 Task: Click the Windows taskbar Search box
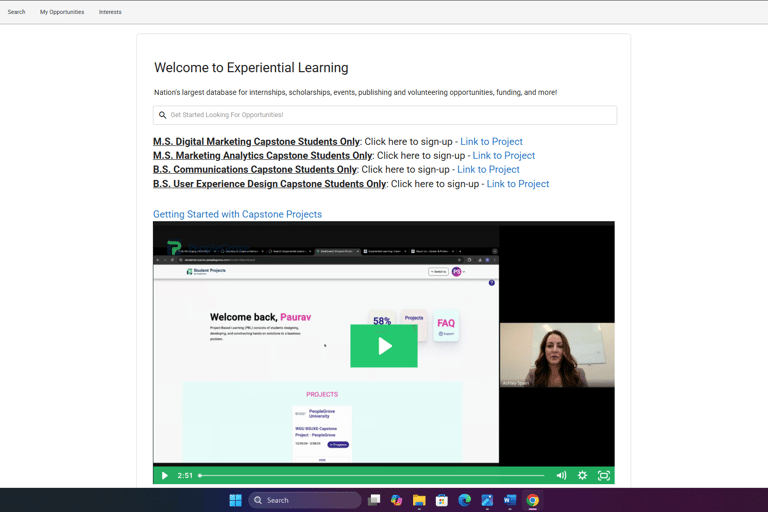point(305,500)
